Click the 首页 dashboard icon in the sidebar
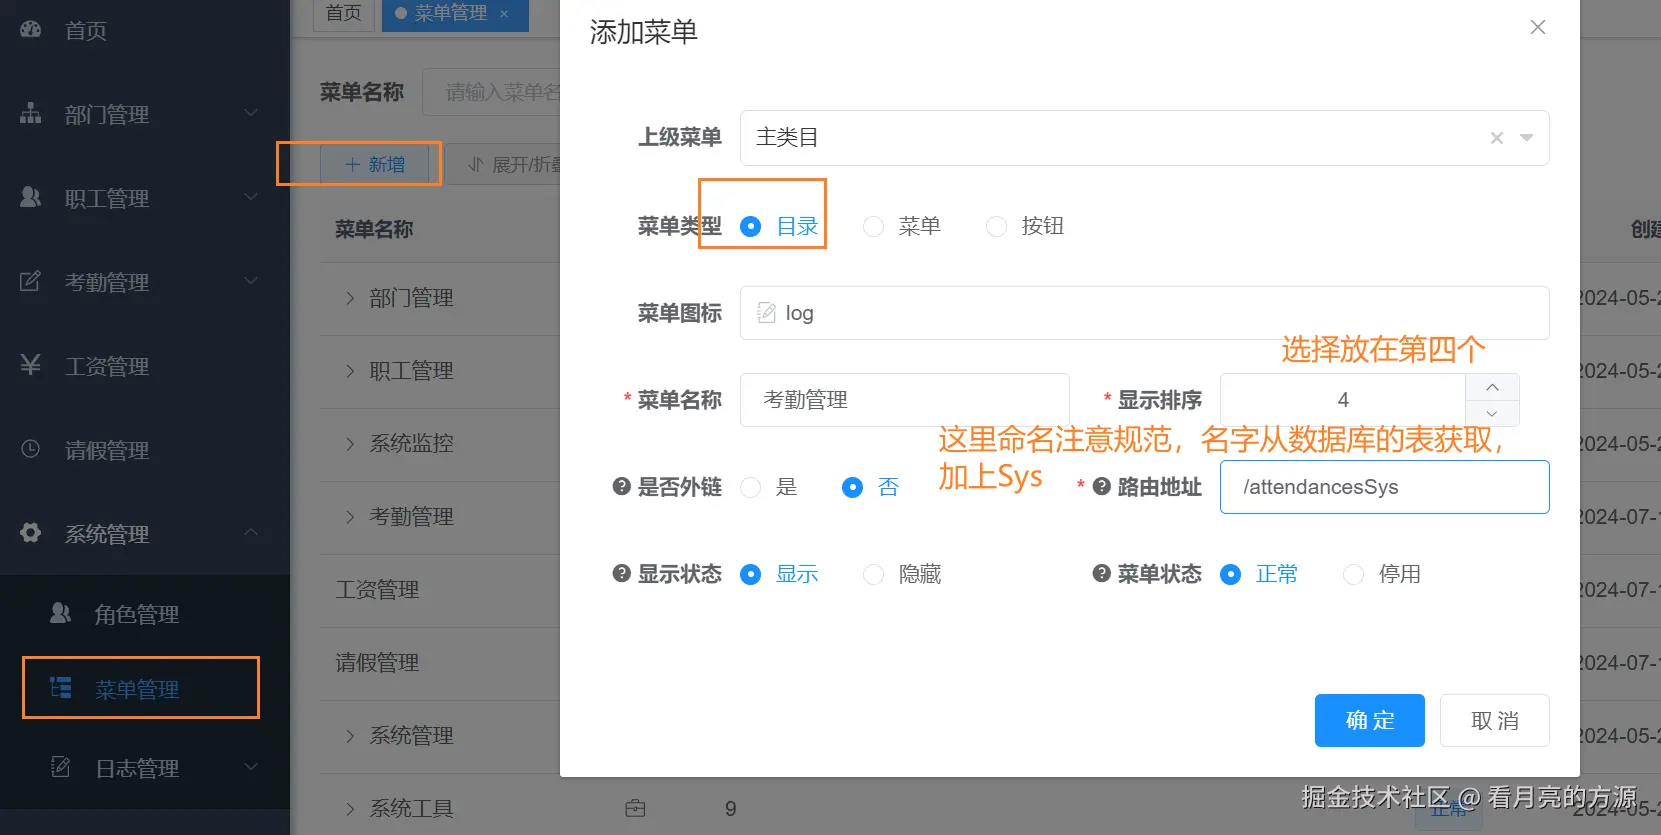 coord(31,29)
